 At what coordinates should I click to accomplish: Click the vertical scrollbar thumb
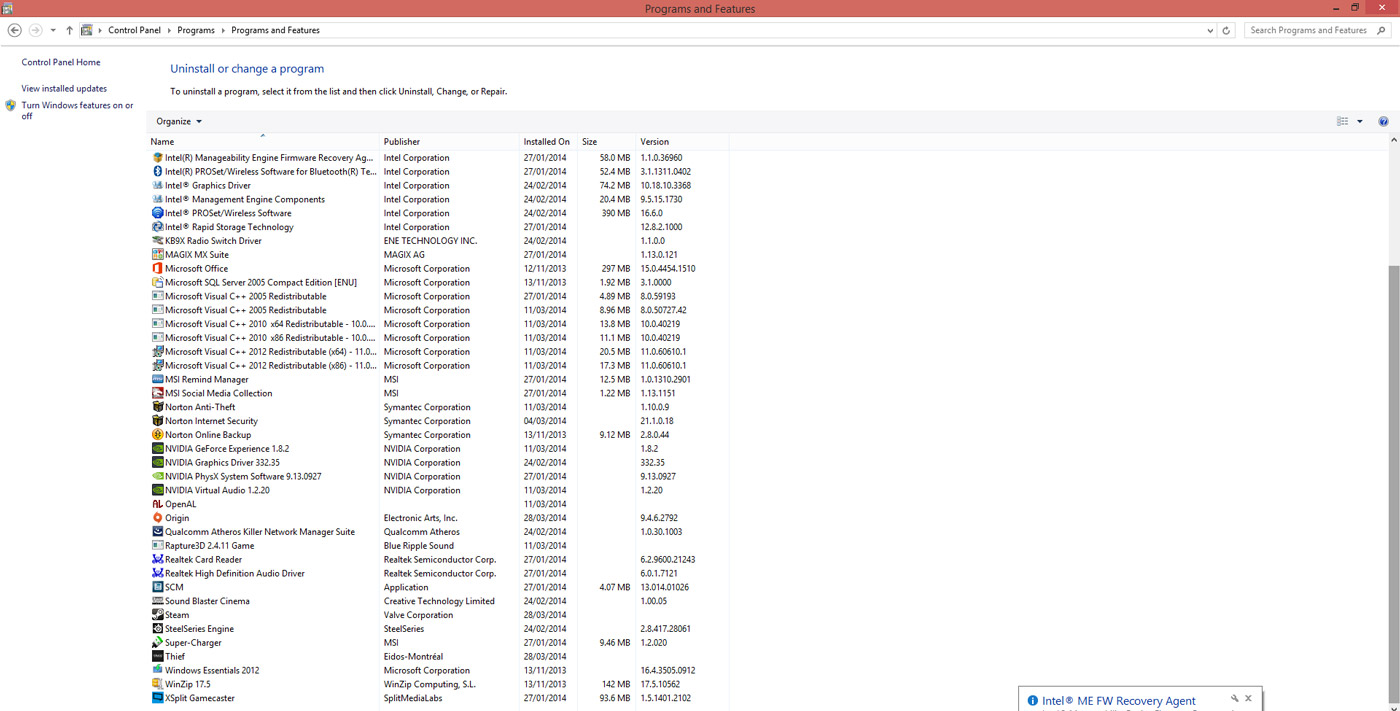(1394, 485)
